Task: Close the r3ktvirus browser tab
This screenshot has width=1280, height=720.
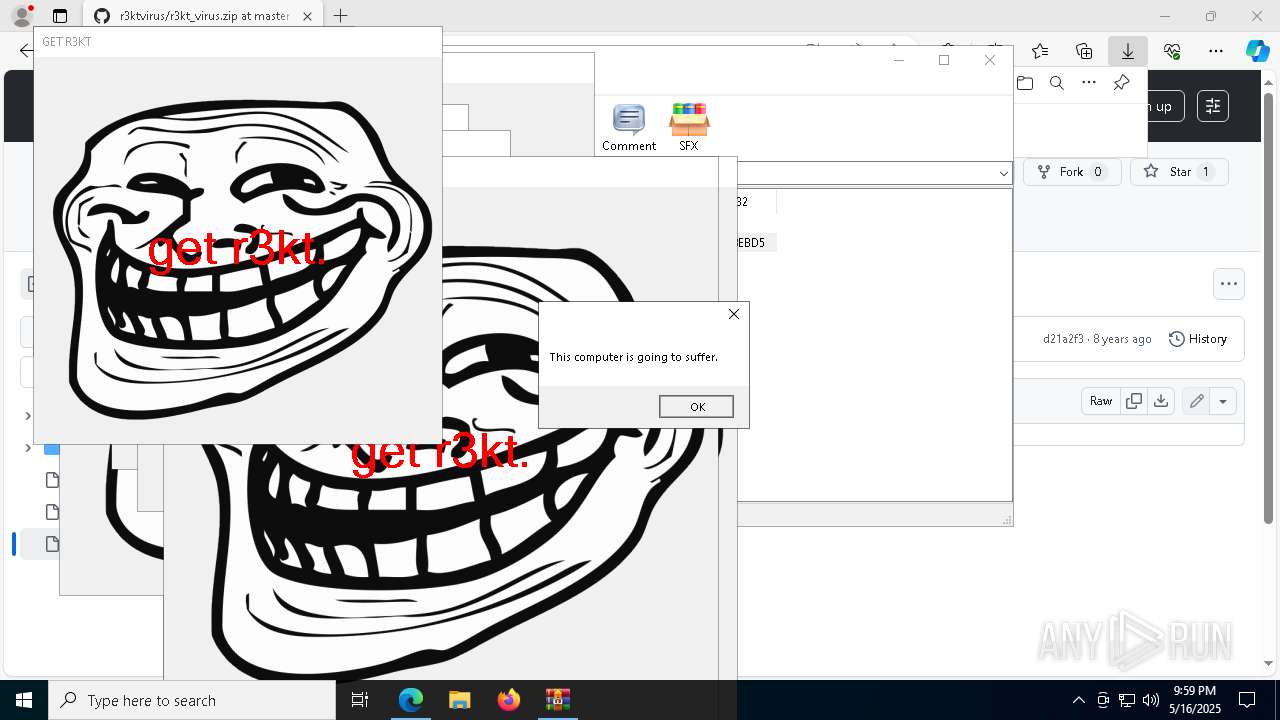Action: (x=307, y=16)
